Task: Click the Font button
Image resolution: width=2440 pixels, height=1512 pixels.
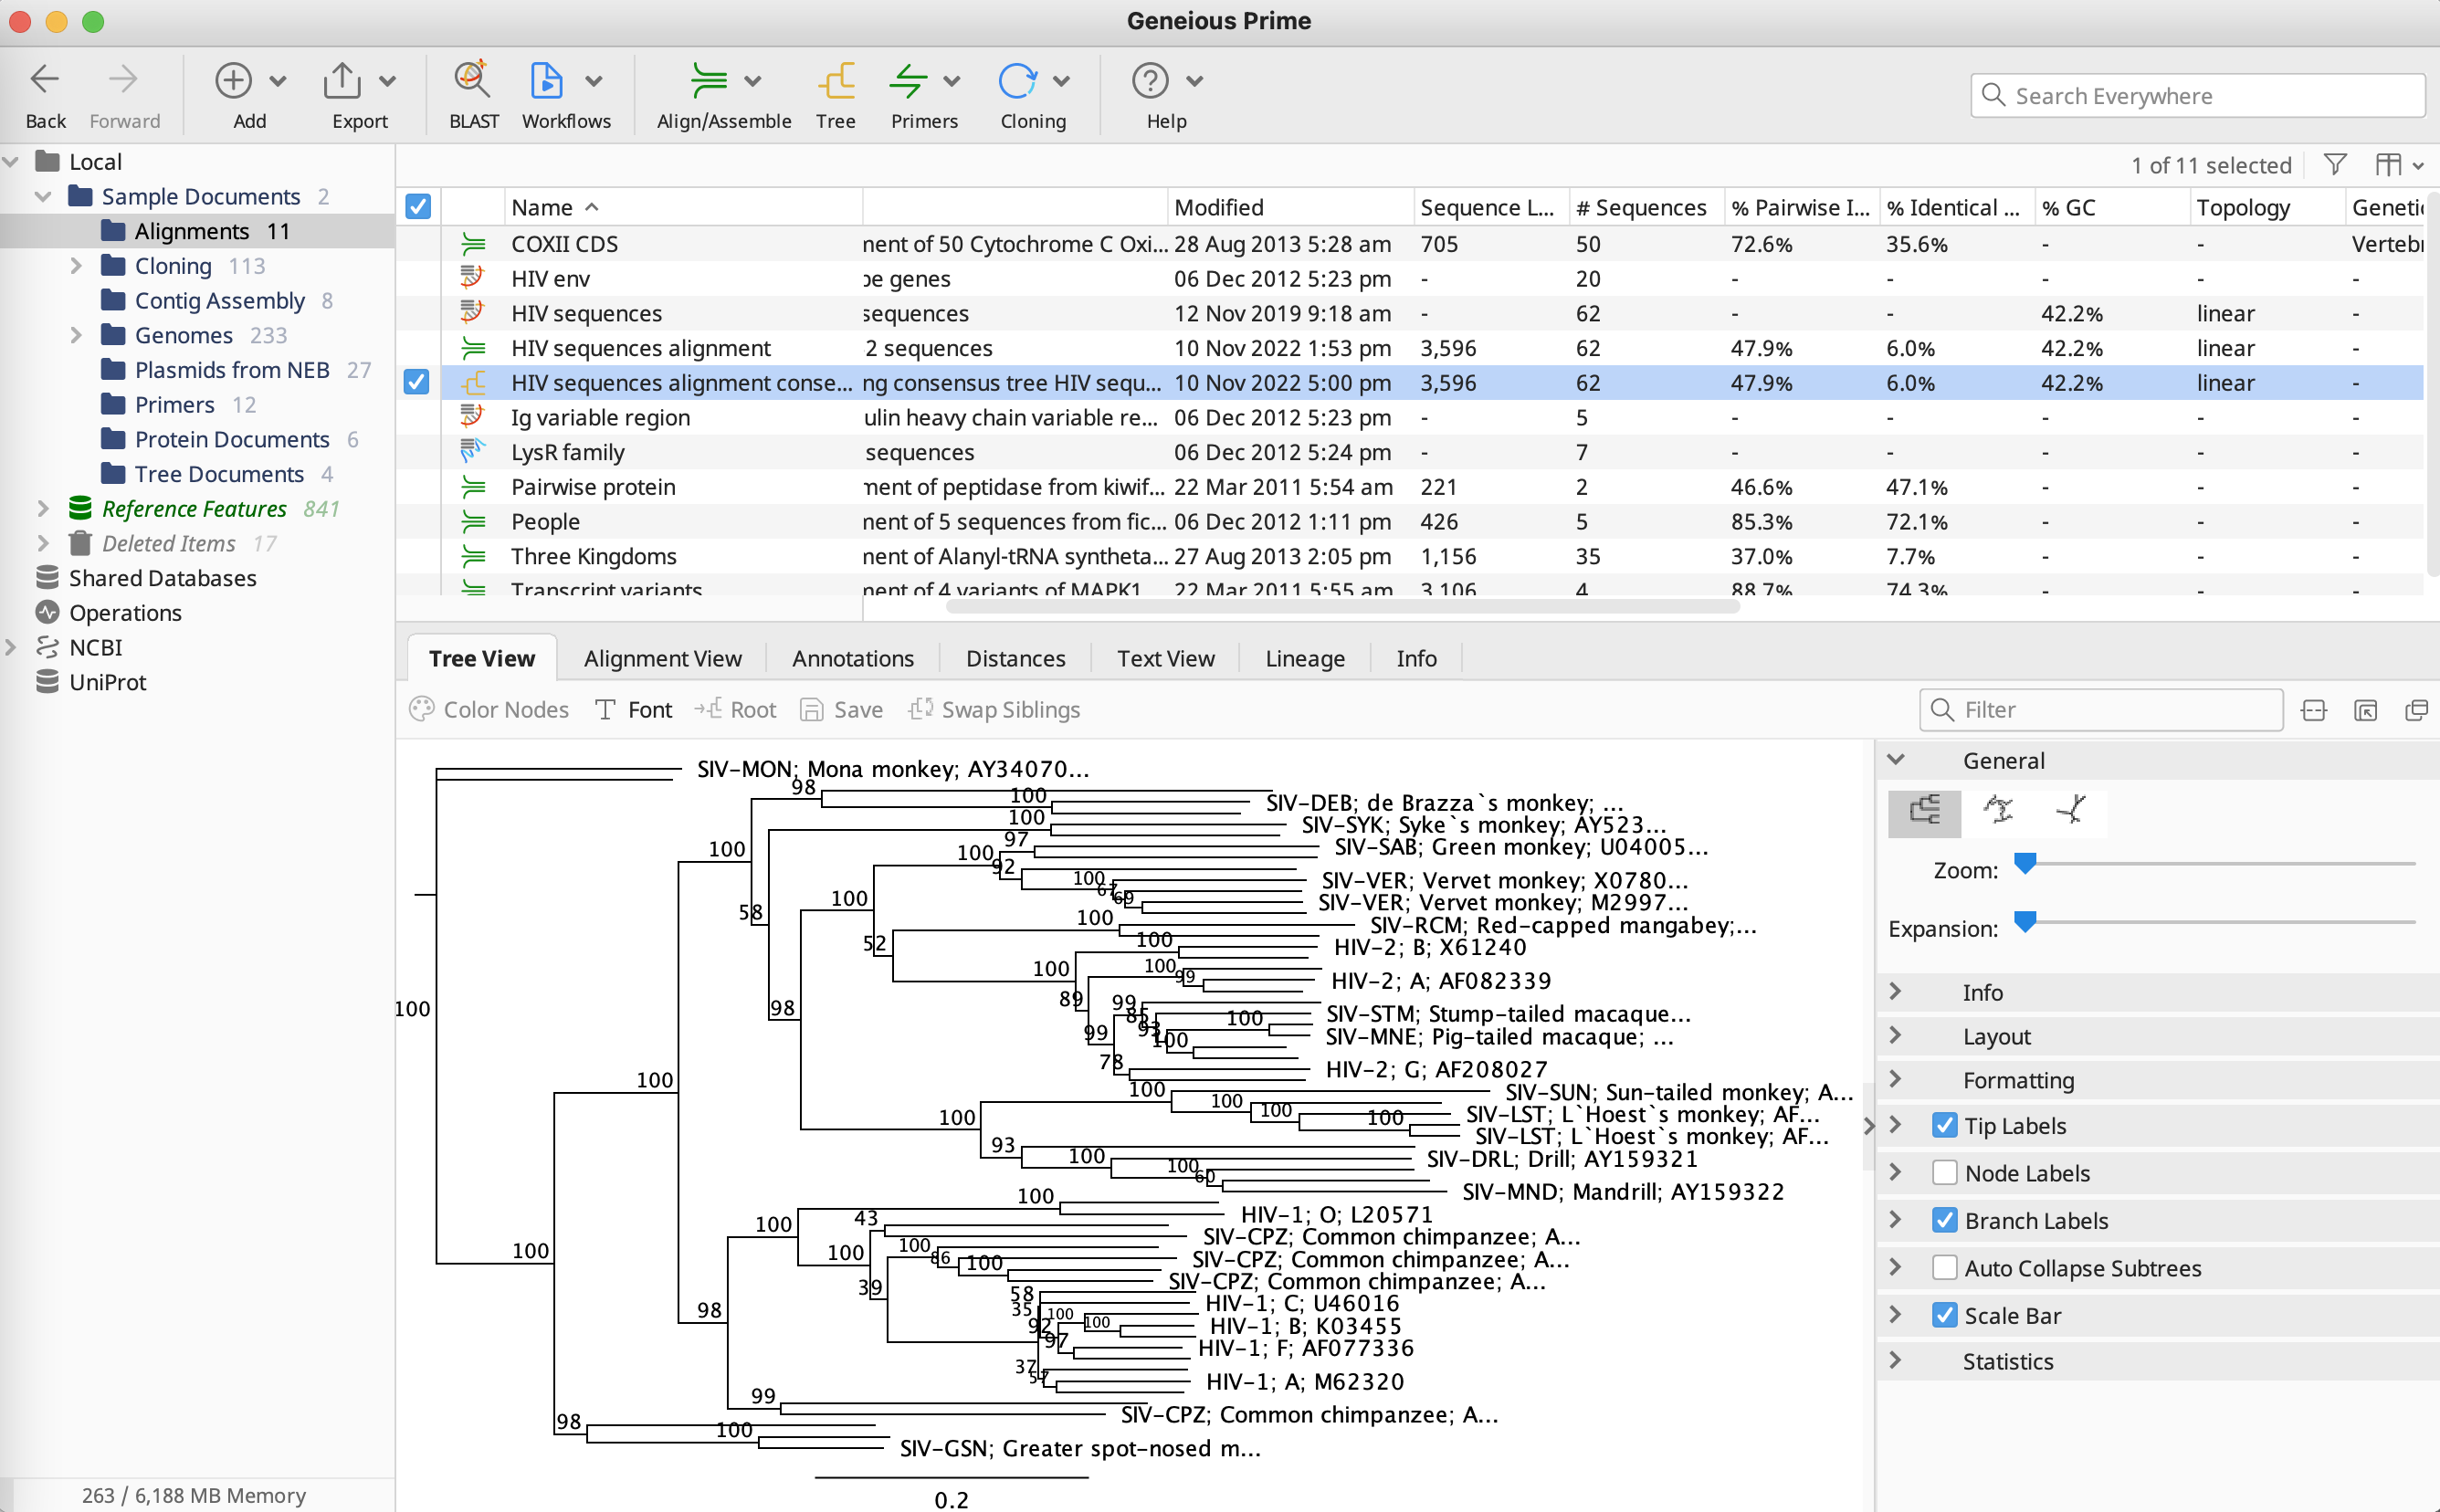Action: [x=634, y=710]
